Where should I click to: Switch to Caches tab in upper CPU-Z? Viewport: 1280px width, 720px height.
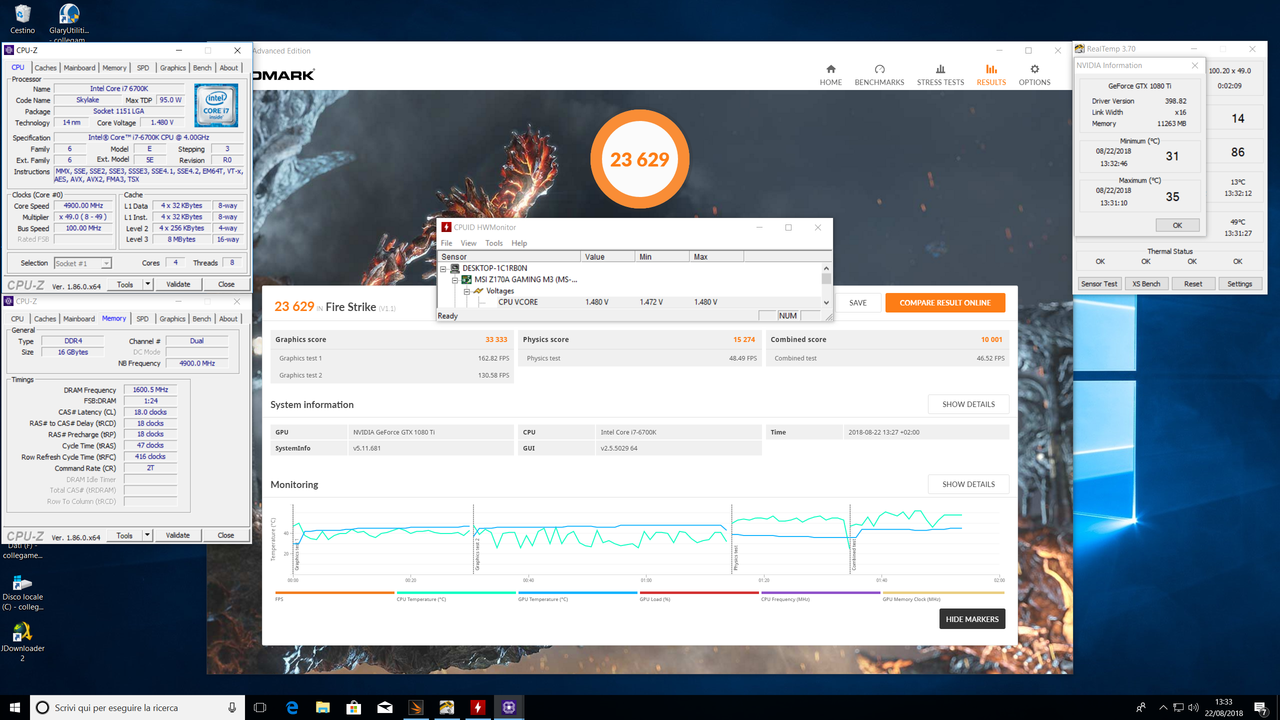click(46, 68)
